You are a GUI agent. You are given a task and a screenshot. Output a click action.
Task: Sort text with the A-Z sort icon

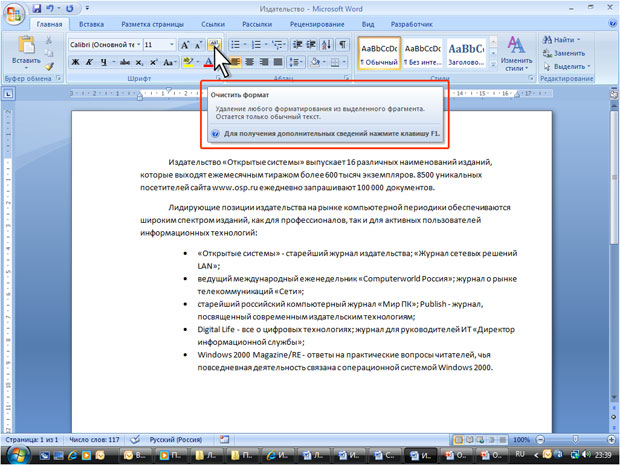click(x=327, y=45)
